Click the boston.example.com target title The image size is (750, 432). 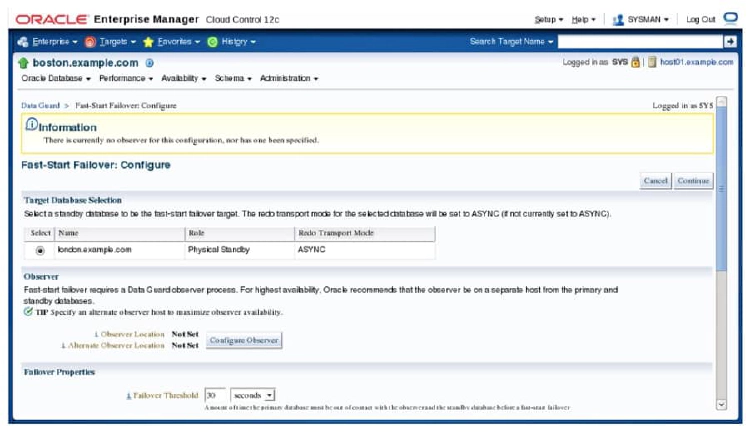click(85, 63)
